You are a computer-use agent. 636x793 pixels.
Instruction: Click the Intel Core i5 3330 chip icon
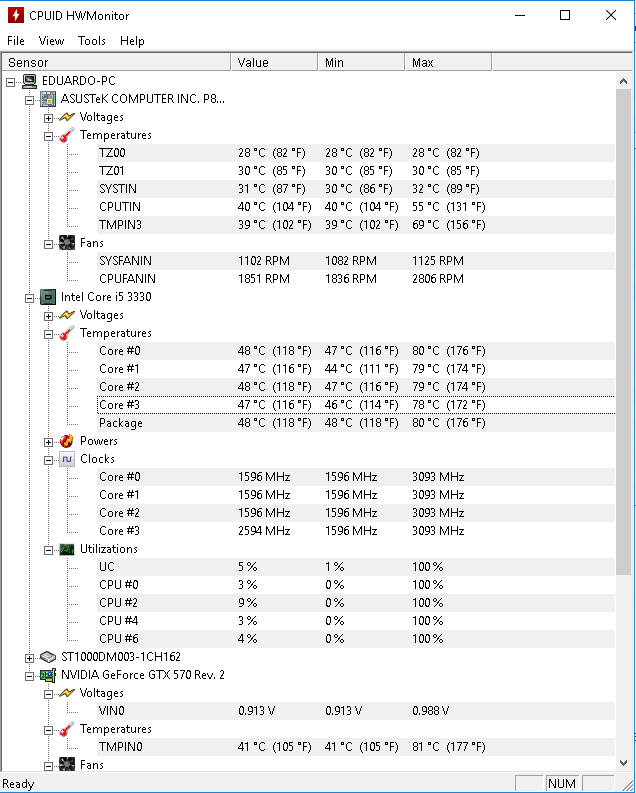tap(48, 297)
